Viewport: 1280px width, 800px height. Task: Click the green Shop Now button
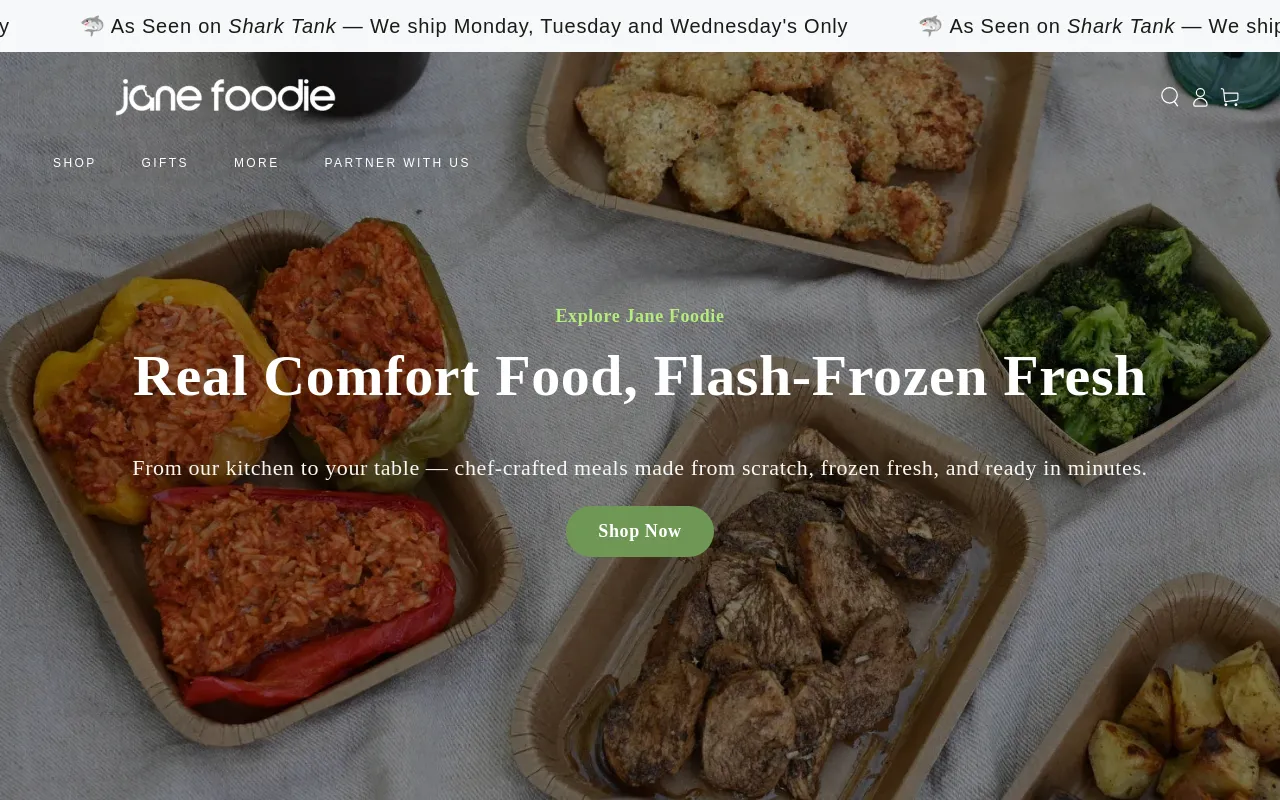point(640,531)
